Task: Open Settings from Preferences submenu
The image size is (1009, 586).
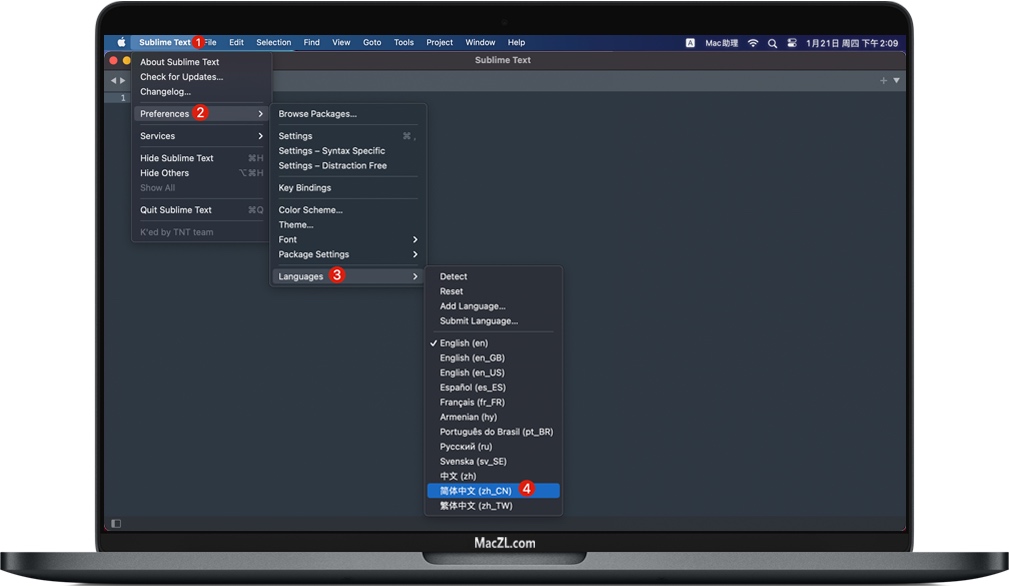Action: tap(347, 136)
